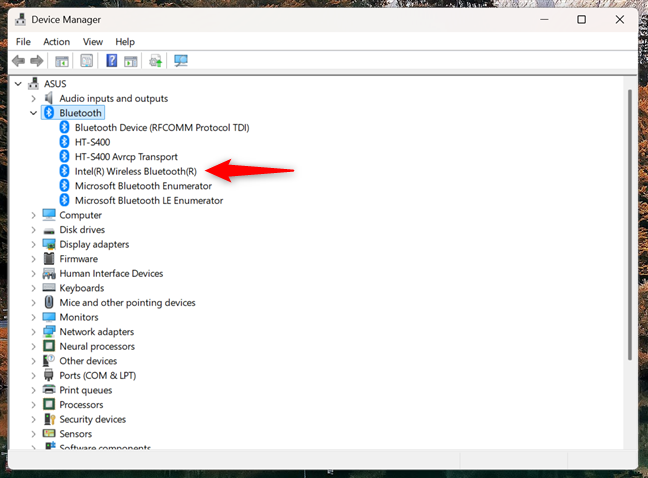The height and width of the screenshot is (478, 648).
Task: Click the Action pane toolbar icon
Action: pyautogui.click(x=131, y=61)
